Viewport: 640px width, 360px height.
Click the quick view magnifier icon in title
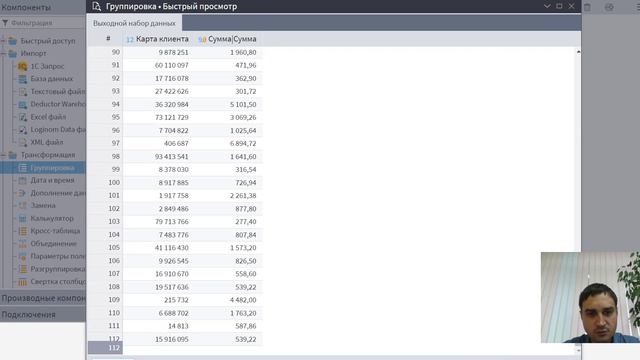click(x=96, y=6)
